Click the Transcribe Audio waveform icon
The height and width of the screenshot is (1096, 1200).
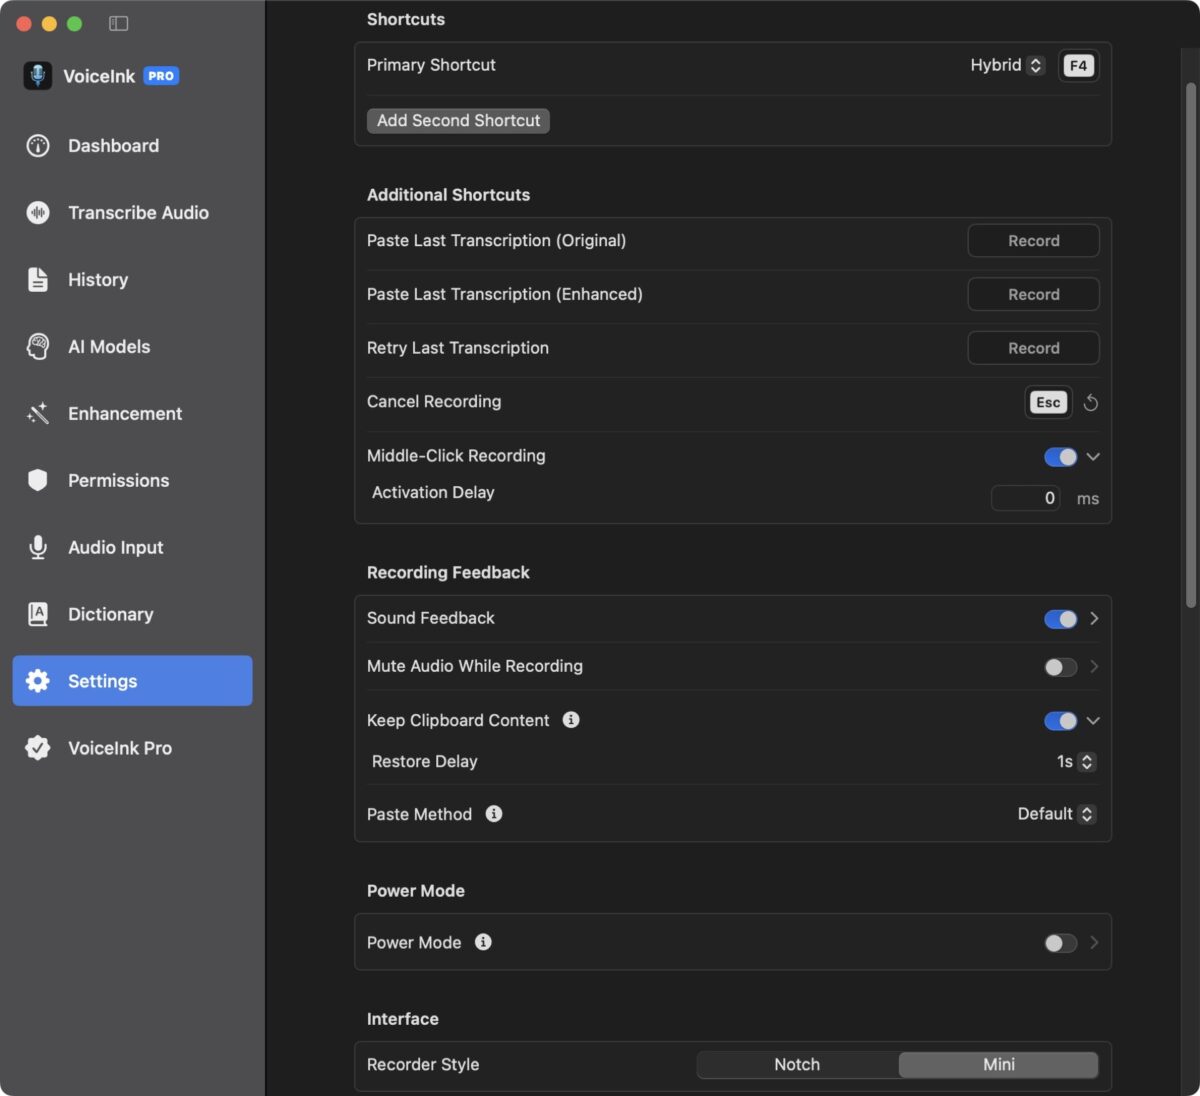38,213
